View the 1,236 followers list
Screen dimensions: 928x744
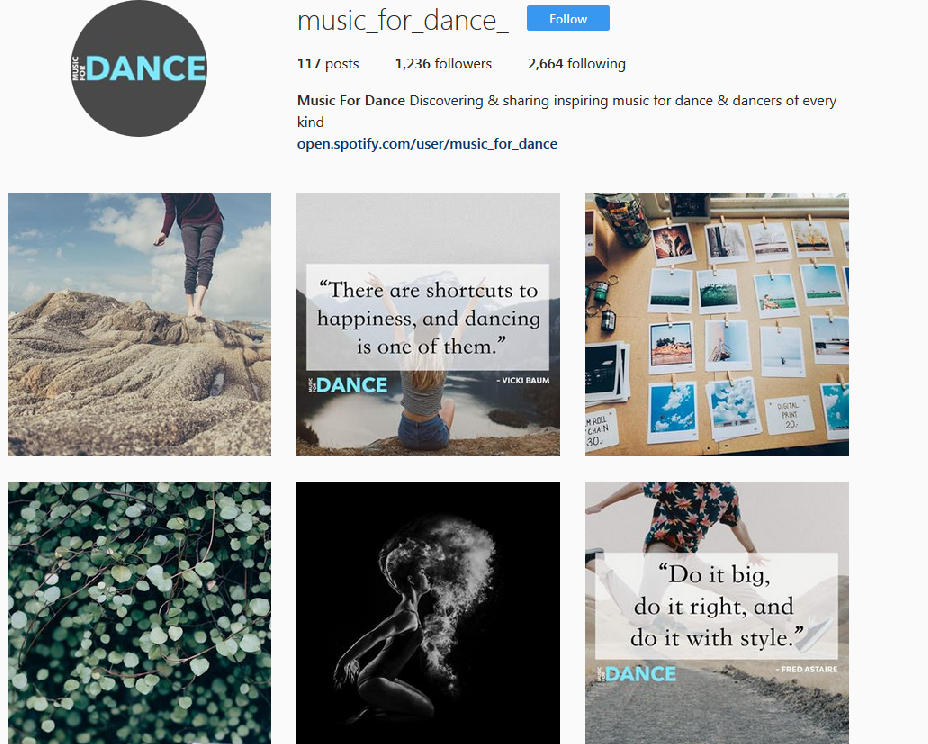pyautogui.click(x=443, y=63)
